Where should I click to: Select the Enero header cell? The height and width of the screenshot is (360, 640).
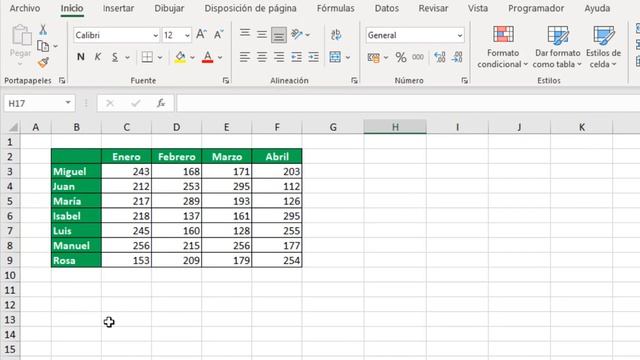[x=127, y=157]
